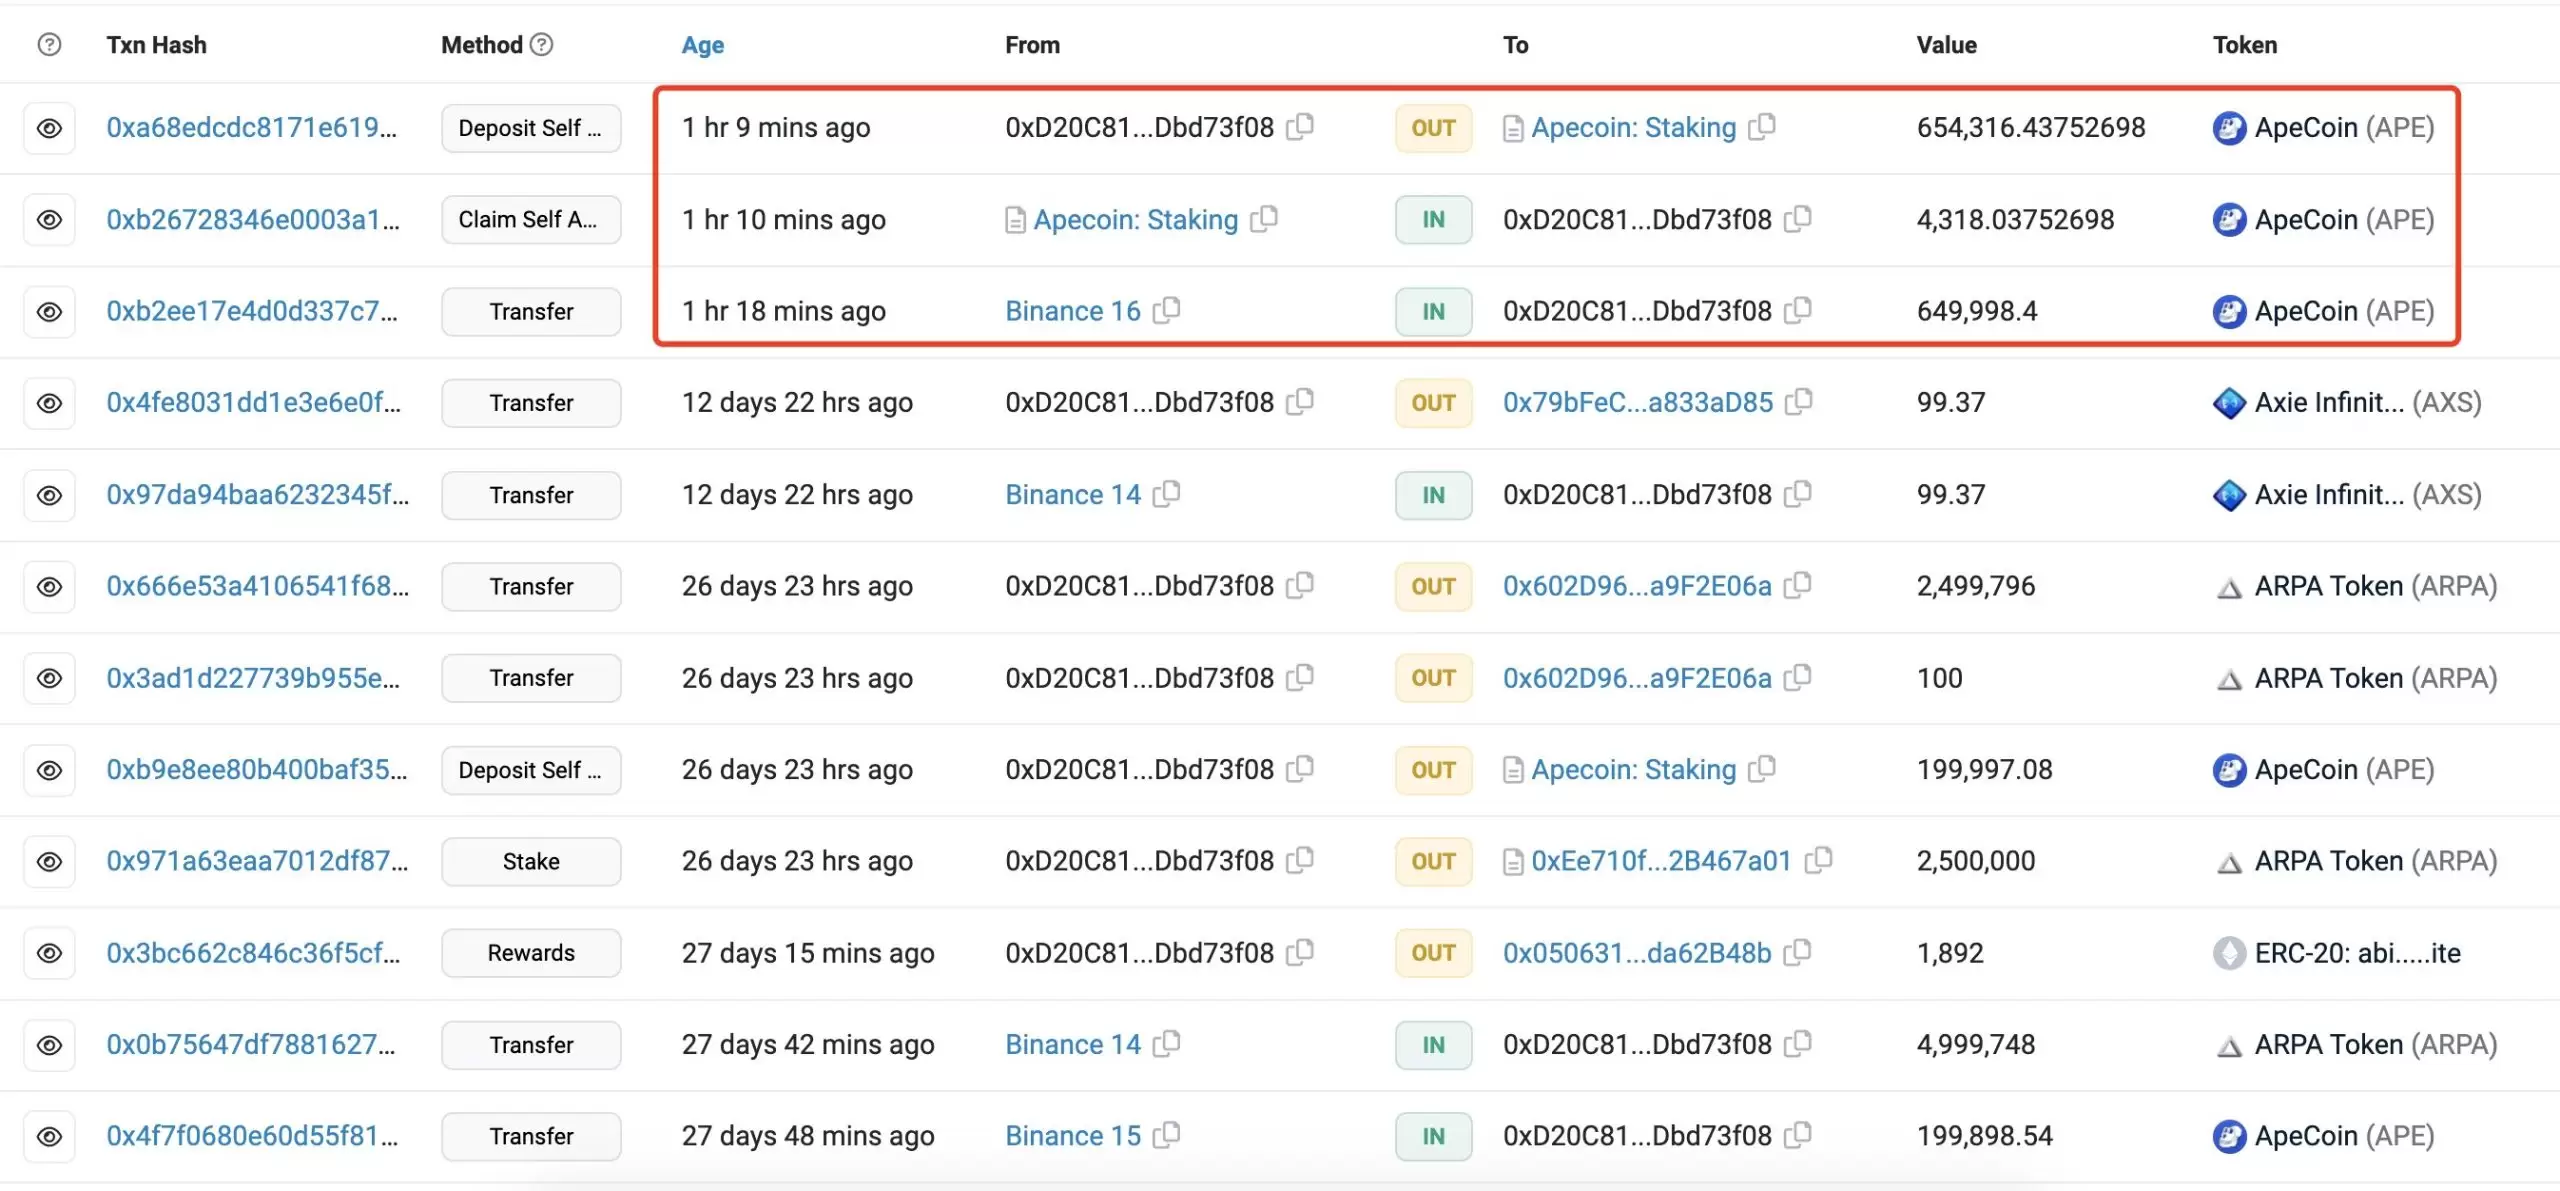Viewport: 2560px width, 1191px height.
Task: Toggle eye preview for Stake transaction row
Action: tap(49, 861)
